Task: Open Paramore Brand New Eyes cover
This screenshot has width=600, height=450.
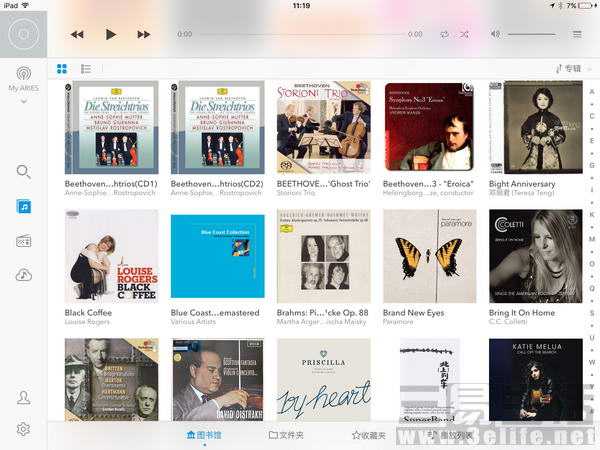Action: (430, 256)
